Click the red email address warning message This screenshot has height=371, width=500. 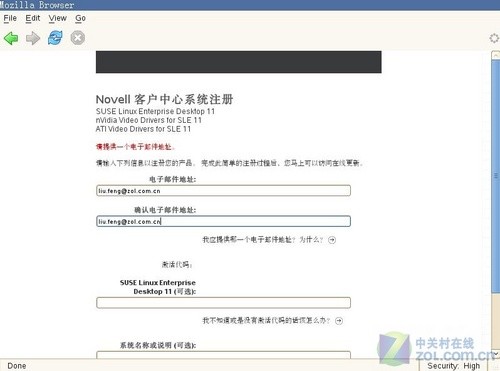coord(135,147)
